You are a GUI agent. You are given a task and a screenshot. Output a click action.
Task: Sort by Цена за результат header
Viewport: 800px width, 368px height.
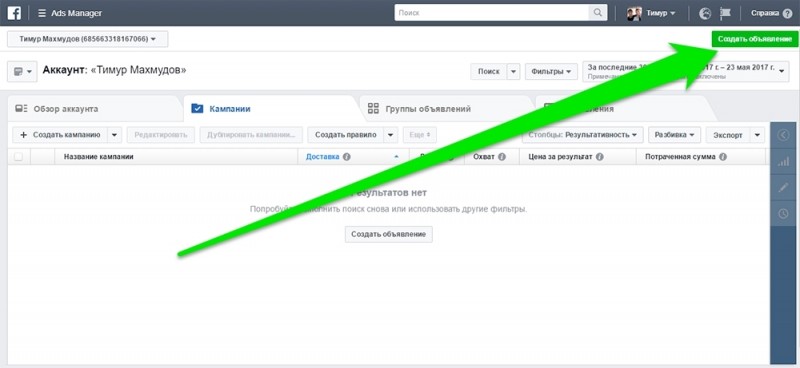coord(578,157)
